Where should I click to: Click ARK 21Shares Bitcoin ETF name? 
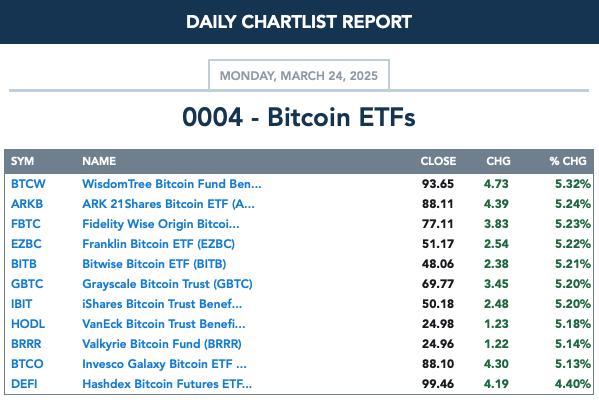tap(168, 204)
